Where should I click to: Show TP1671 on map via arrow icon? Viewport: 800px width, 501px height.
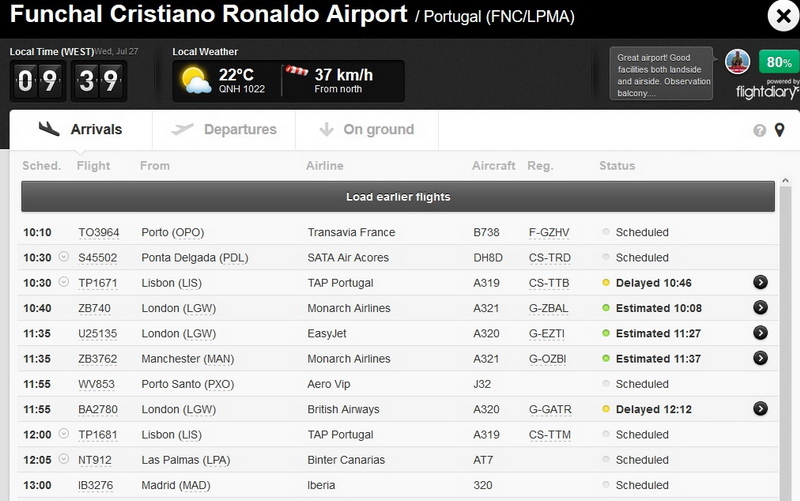(x=760, y=282)
